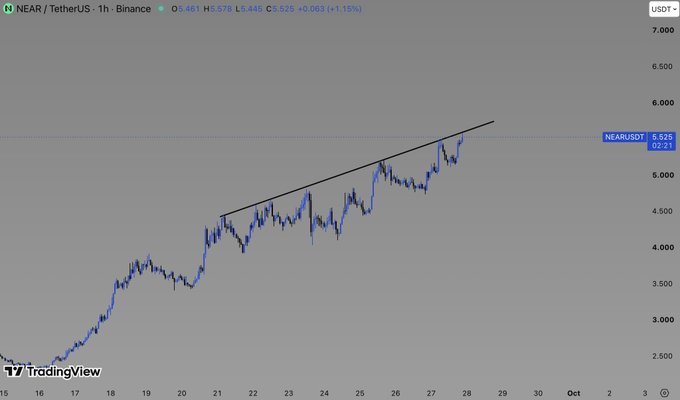Click the 4.500 price axis label
Image resolution: width=680 pixels, height=400 pixels.
point(663,211)
